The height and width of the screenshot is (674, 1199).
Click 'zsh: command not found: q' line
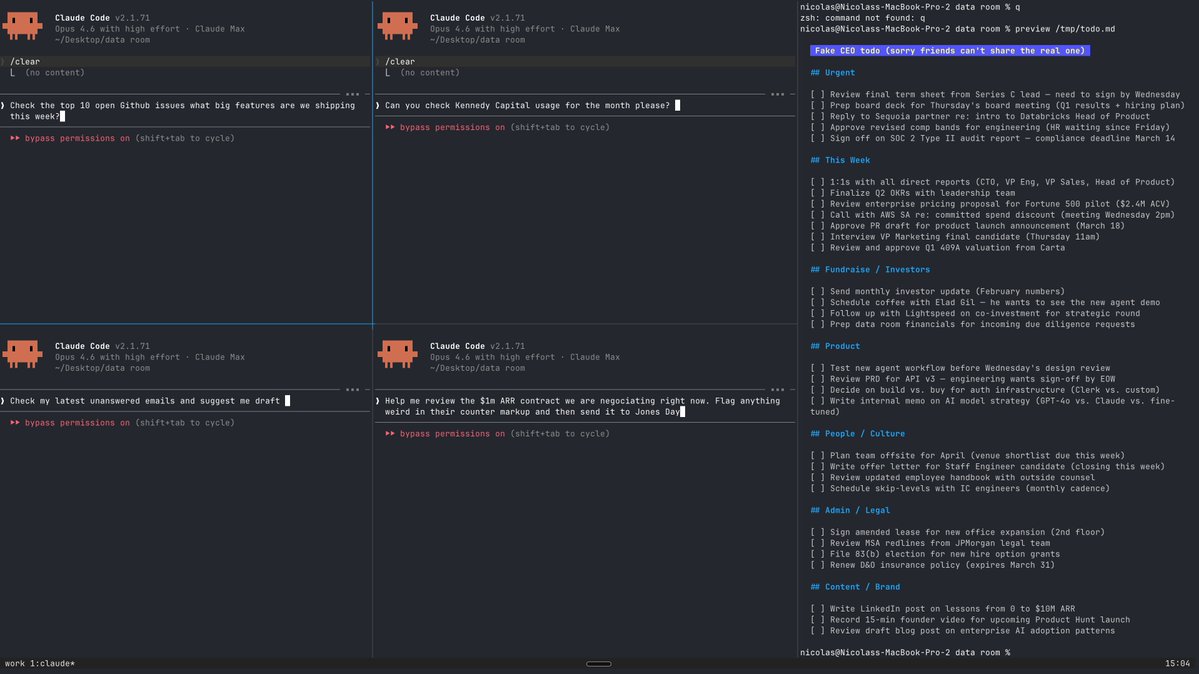click(863, 18)
